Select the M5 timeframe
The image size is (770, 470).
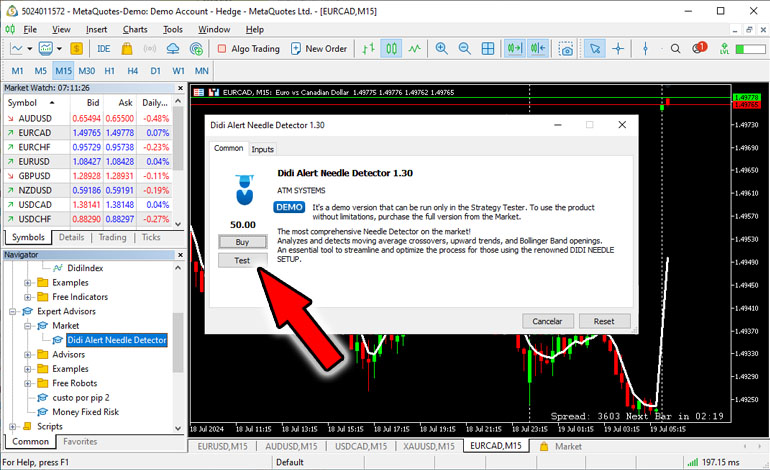pyautogui.click(x=40, y=71)
